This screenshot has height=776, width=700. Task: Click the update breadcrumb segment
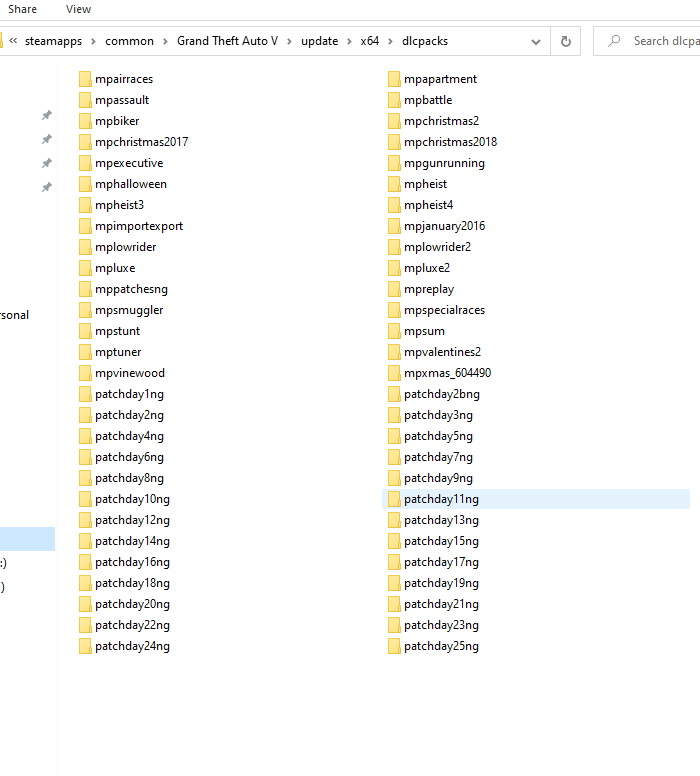[x=319, y=41]
